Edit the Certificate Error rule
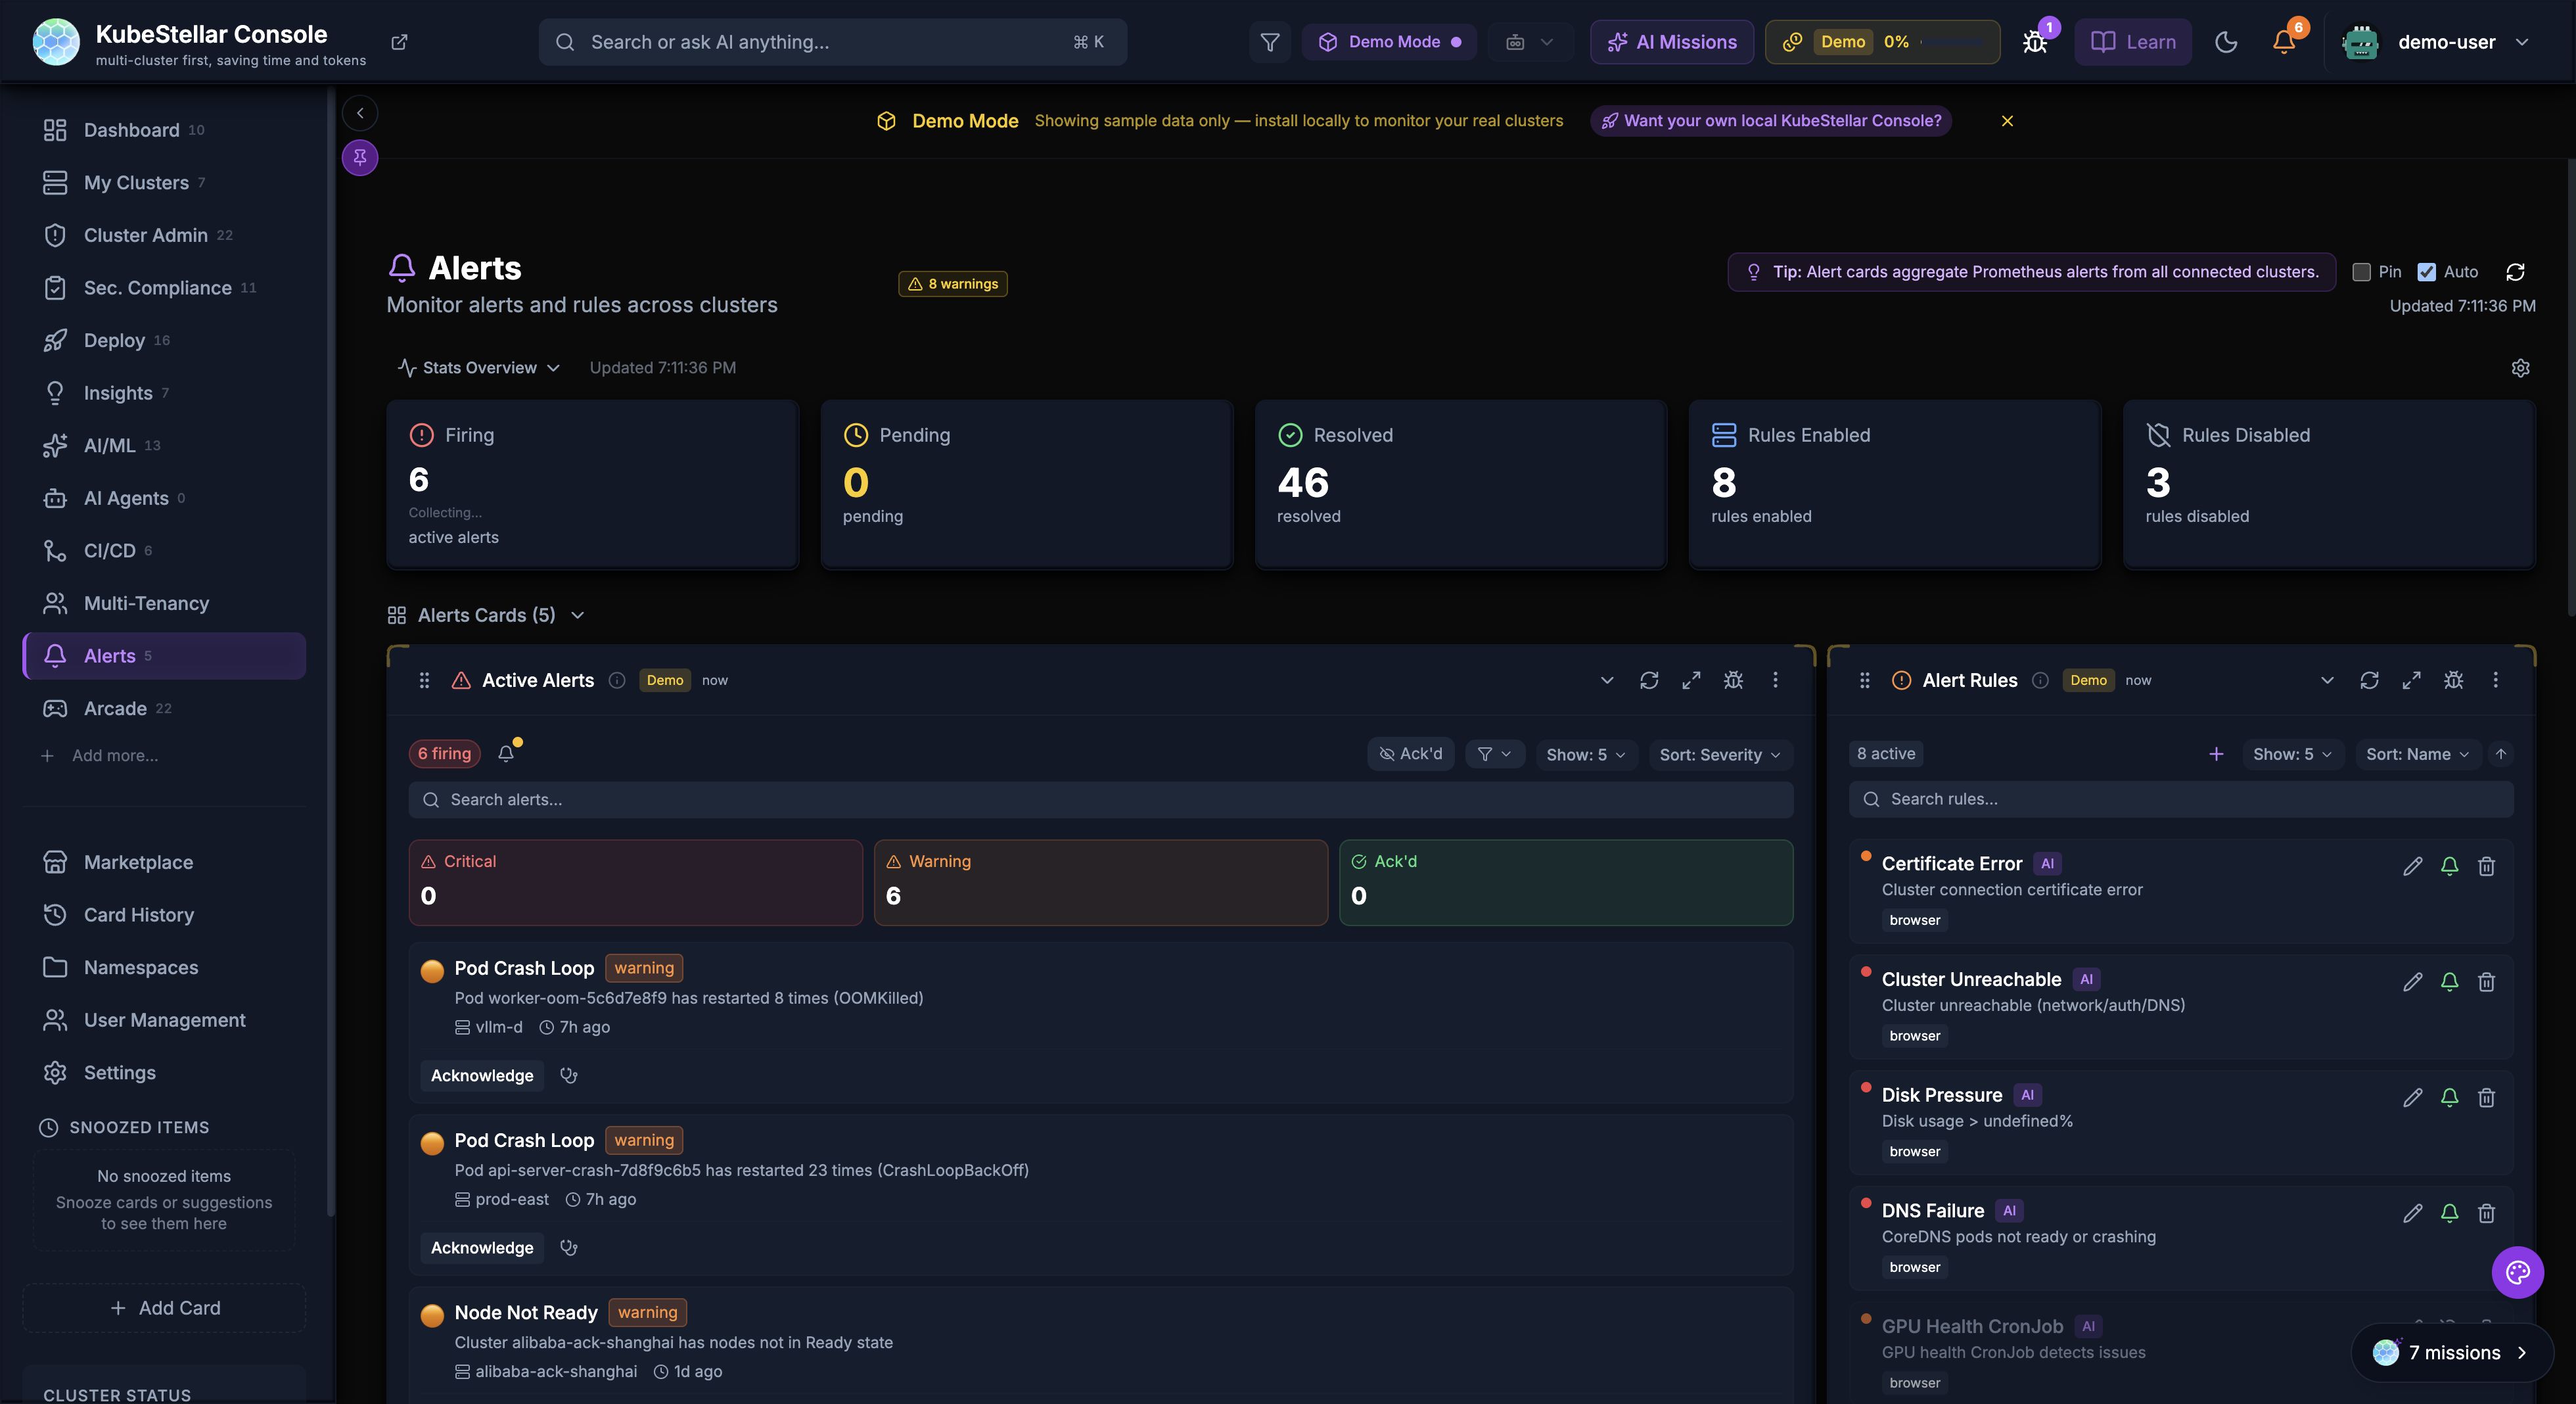The width and height of the screenshot is (2576, 1404). (x=2412, y=866)
